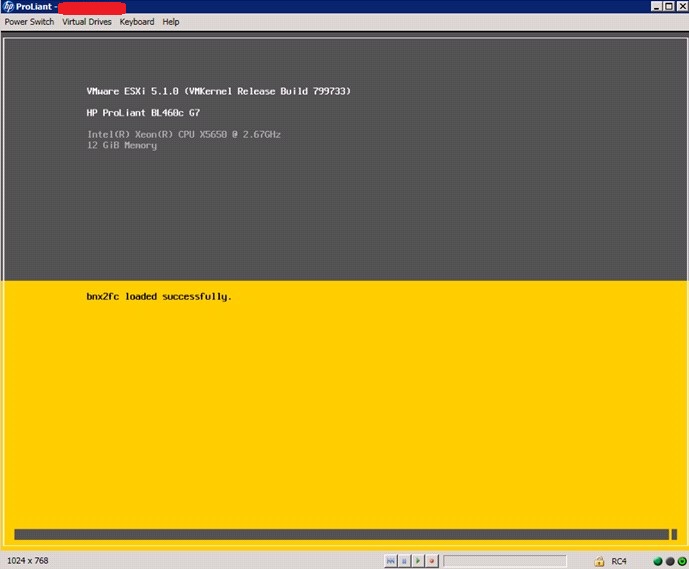Click the red record button
The width and height of the screenshot is (689, 569).
432,561
